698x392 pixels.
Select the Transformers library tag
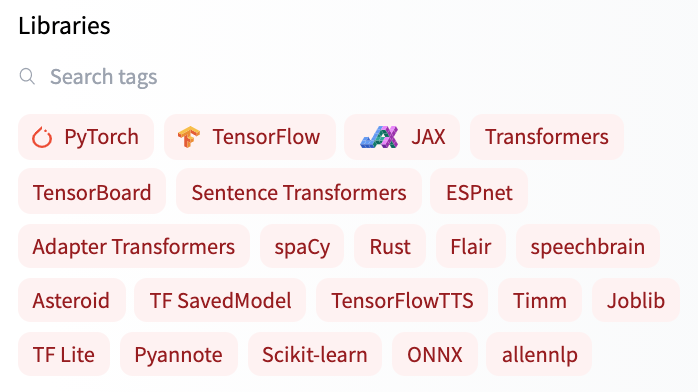(547, 137)
